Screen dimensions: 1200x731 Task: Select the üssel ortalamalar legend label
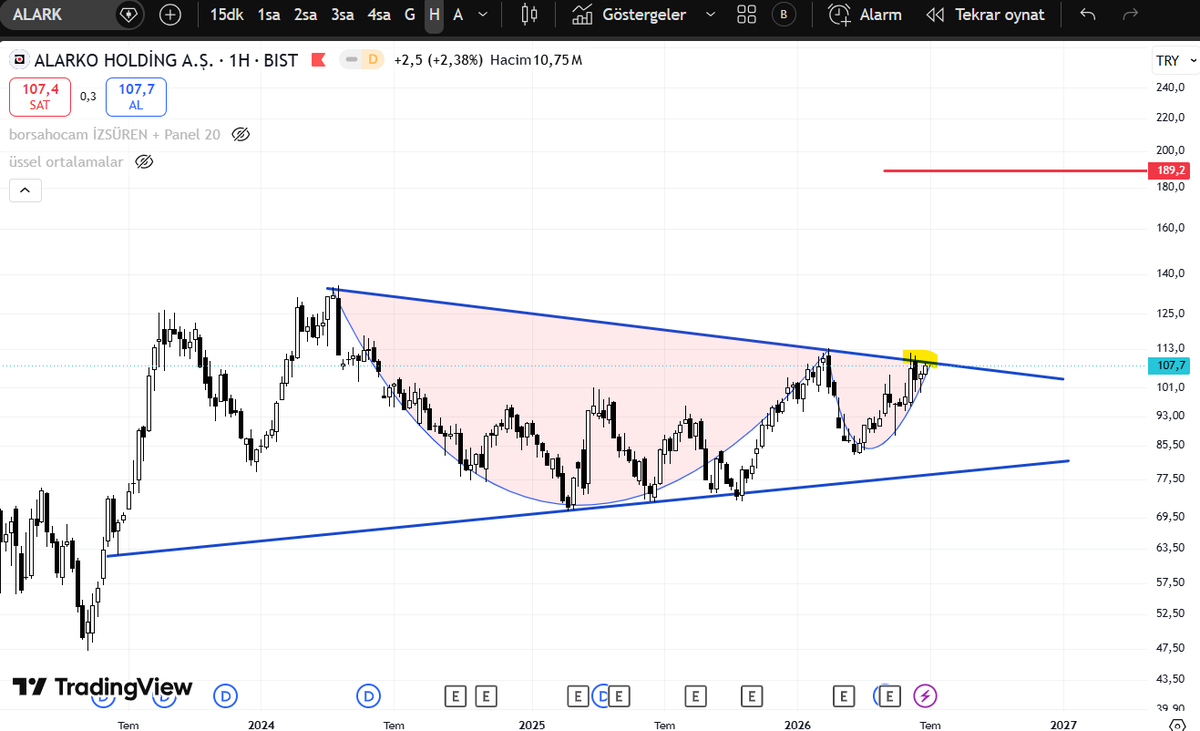point(66,161)
